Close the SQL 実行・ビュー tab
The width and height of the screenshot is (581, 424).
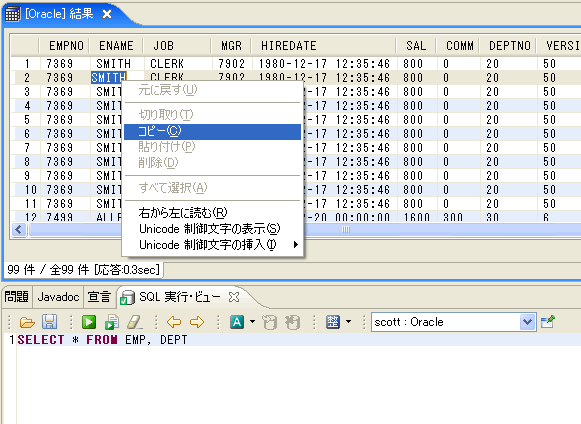coord(234,297)
